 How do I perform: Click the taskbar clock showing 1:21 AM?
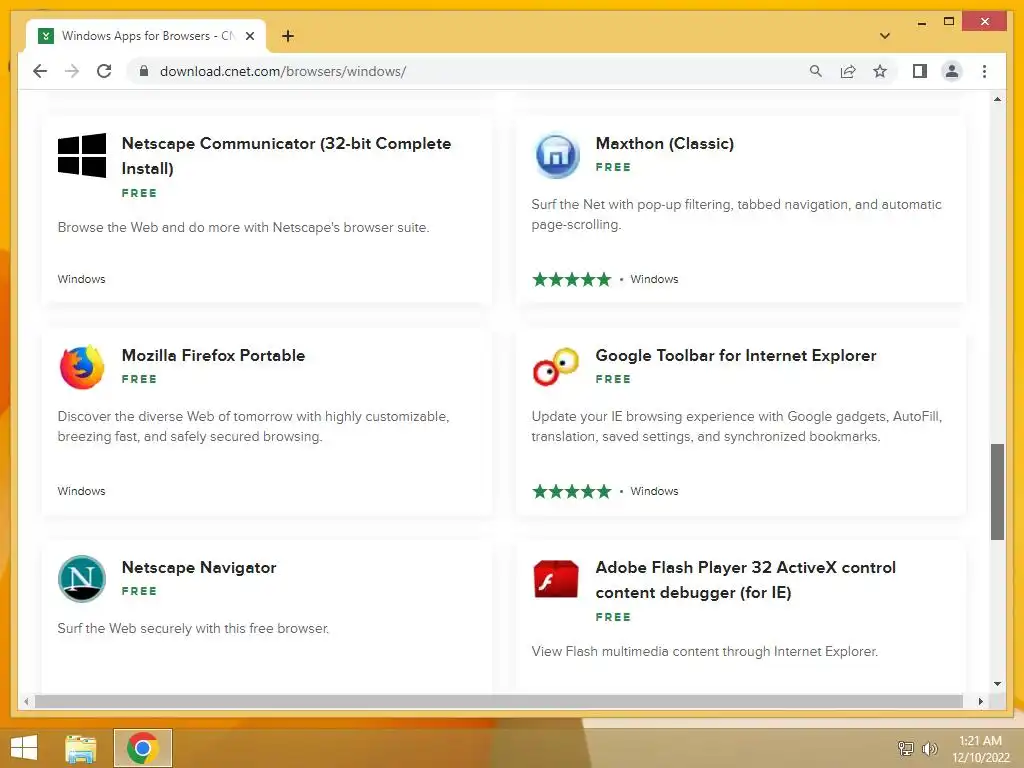980,749
